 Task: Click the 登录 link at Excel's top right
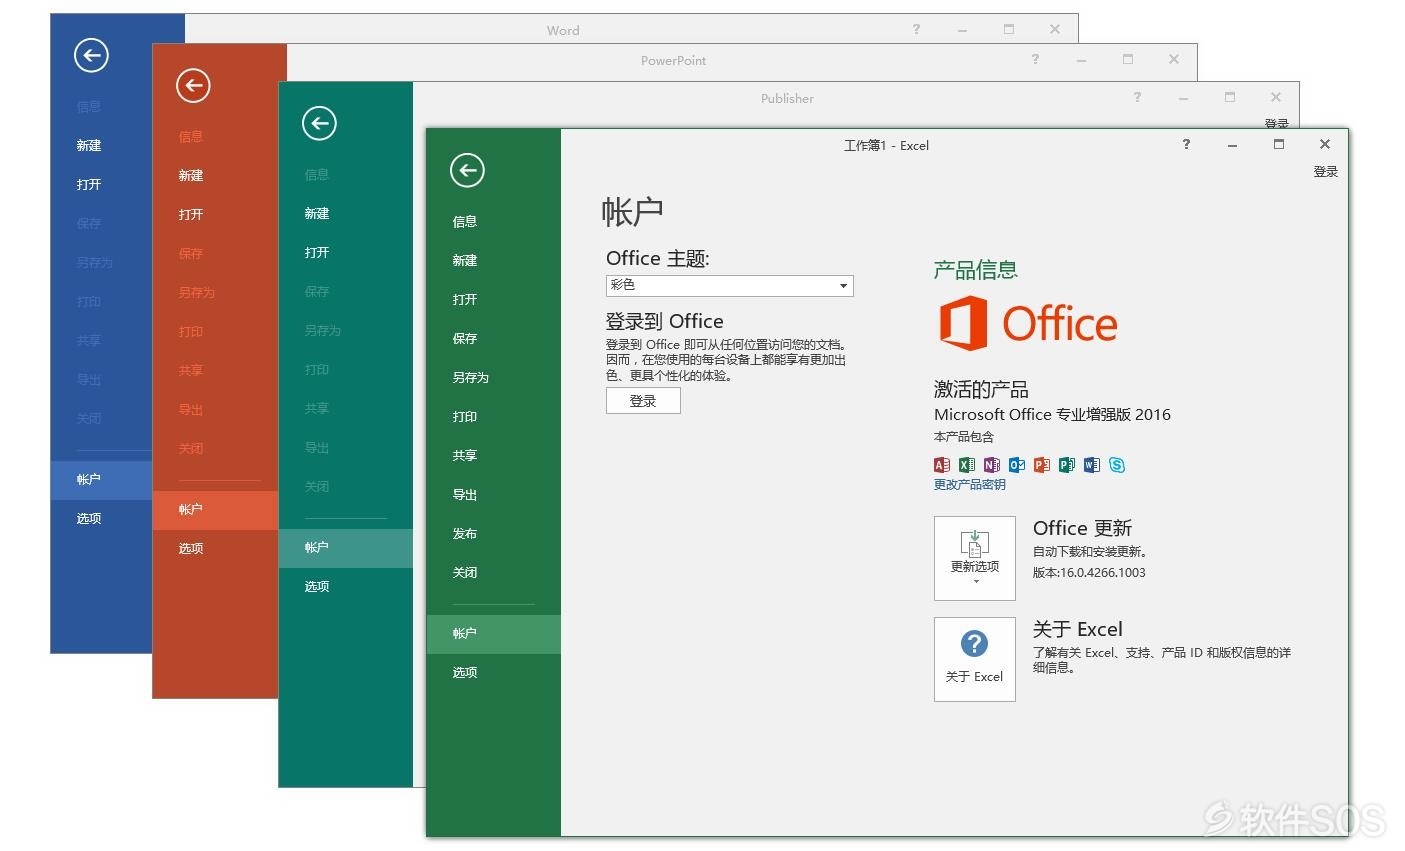coord(1326,172)
